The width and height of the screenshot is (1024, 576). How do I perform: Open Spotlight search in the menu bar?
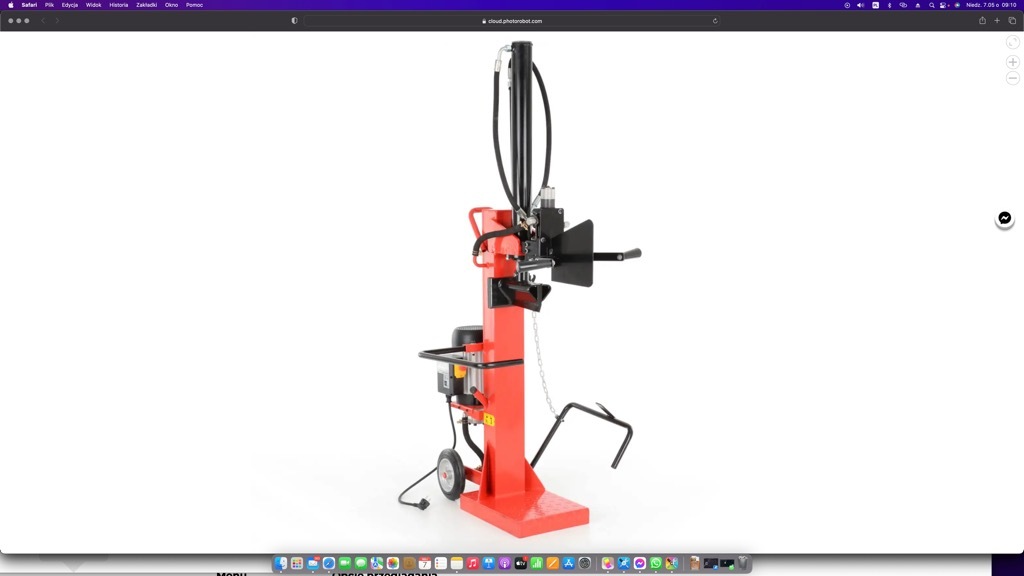932,5
